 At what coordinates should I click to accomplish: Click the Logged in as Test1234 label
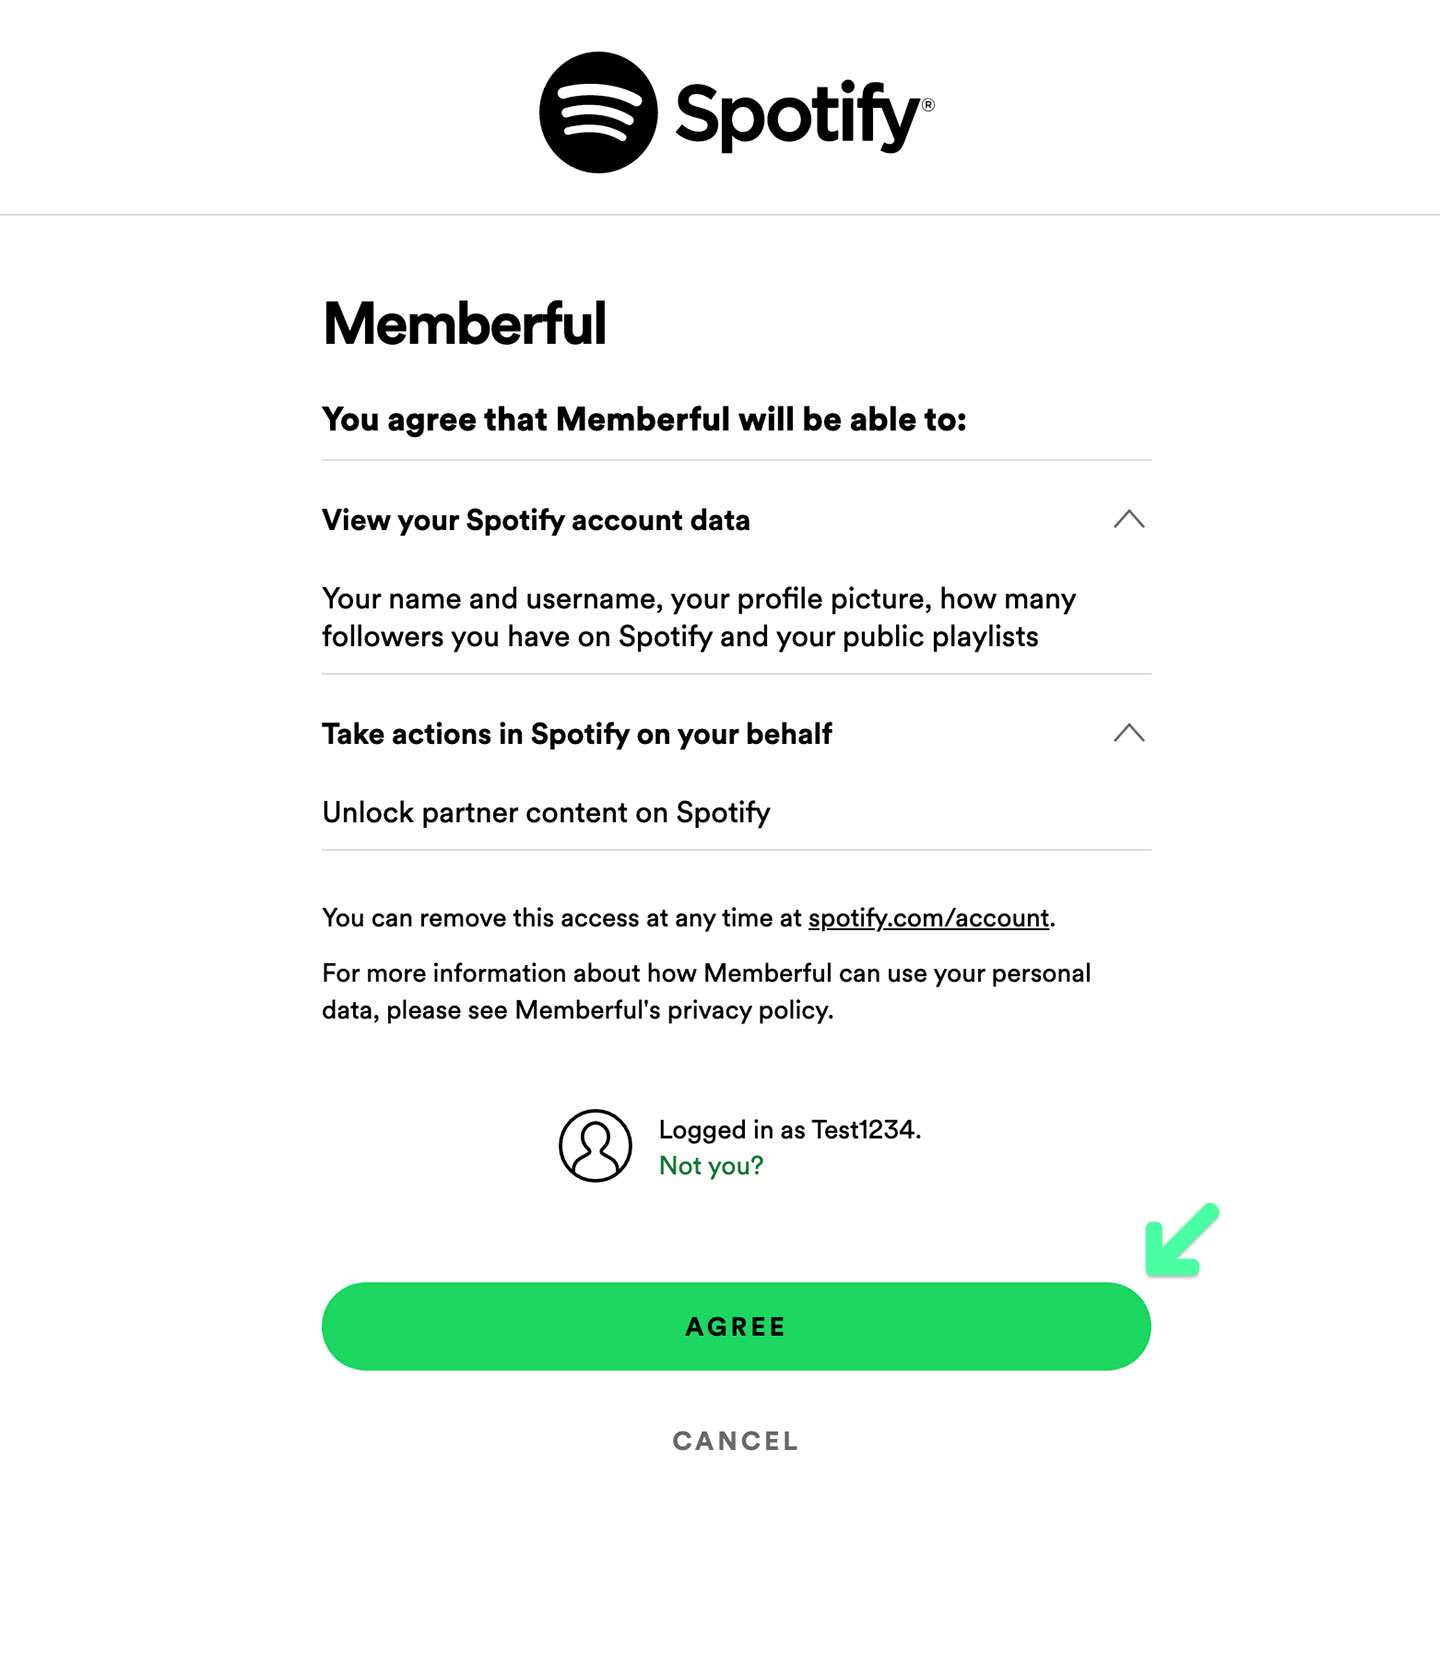(790, 1129)
